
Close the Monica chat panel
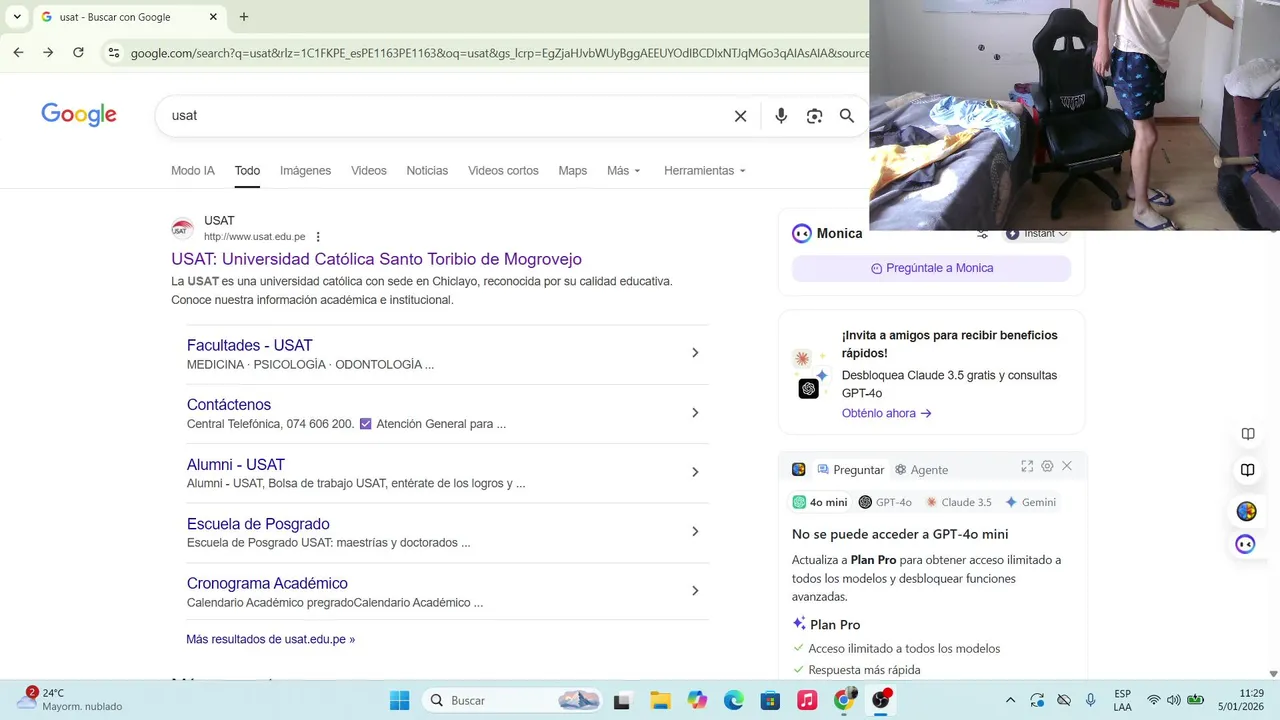tap(1067, 466)
